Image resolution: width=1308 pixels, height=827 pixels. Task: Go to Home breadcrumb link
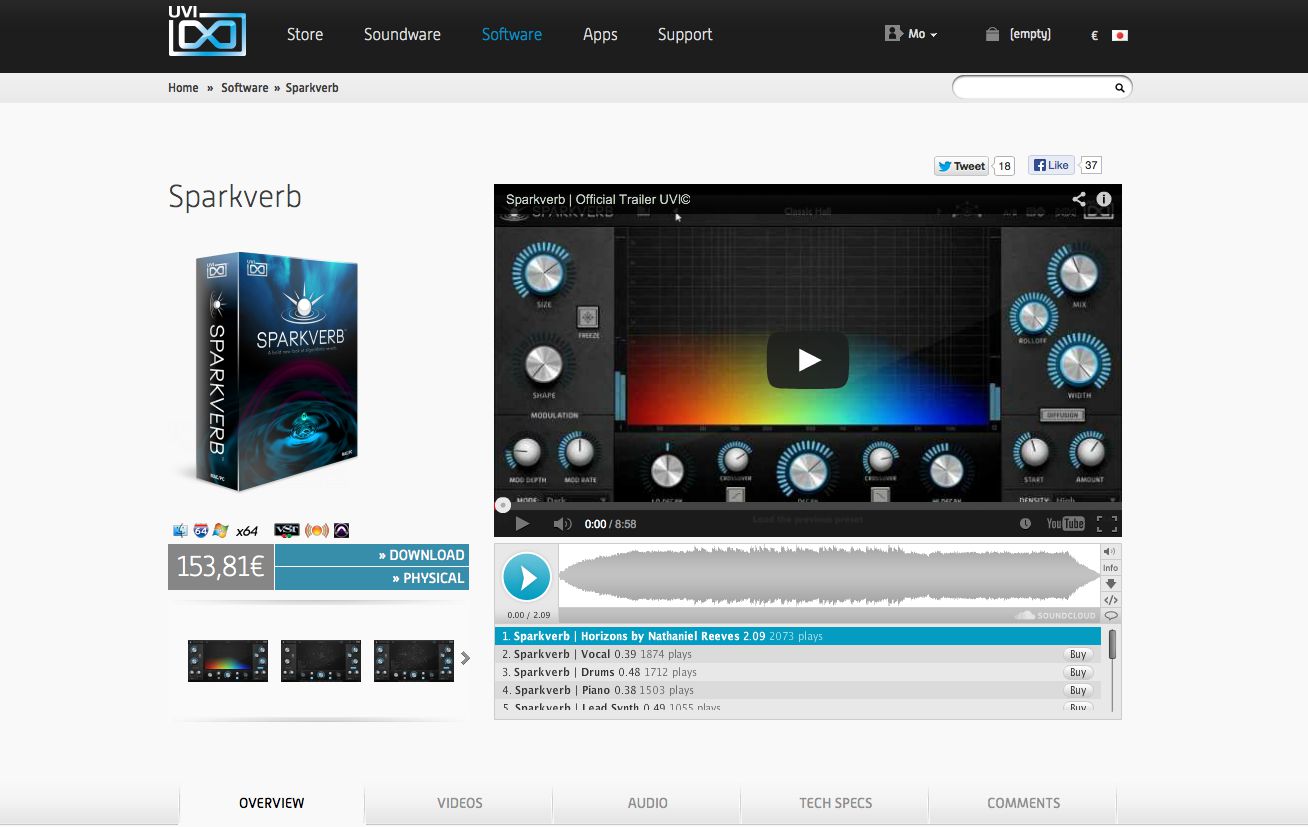(x=183, y=88)
